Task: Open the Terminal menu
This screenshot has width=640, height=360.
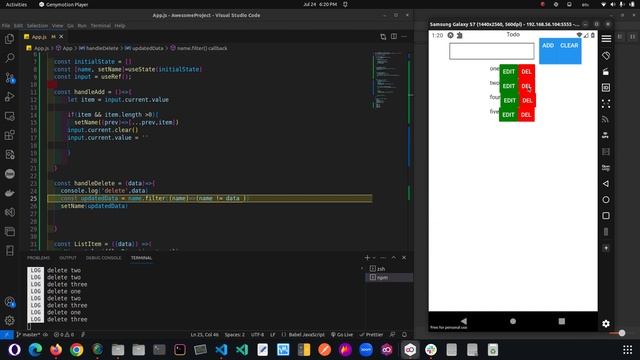Action: 100,26
